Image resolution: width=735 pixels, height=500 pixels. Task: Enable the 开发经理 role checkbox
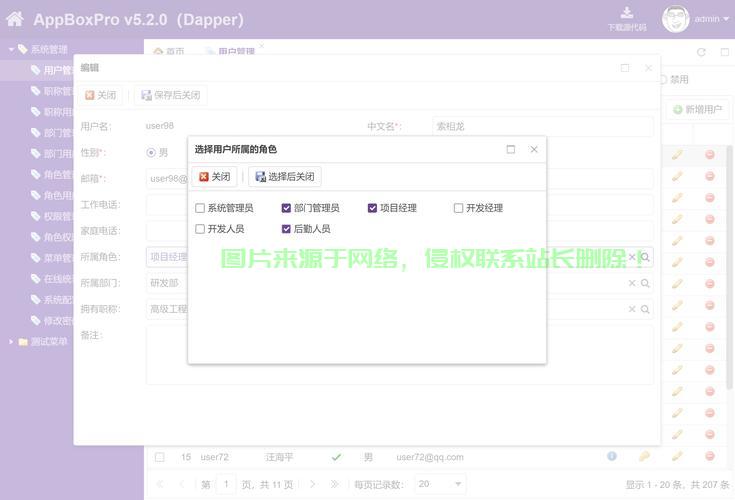(458, 208)
